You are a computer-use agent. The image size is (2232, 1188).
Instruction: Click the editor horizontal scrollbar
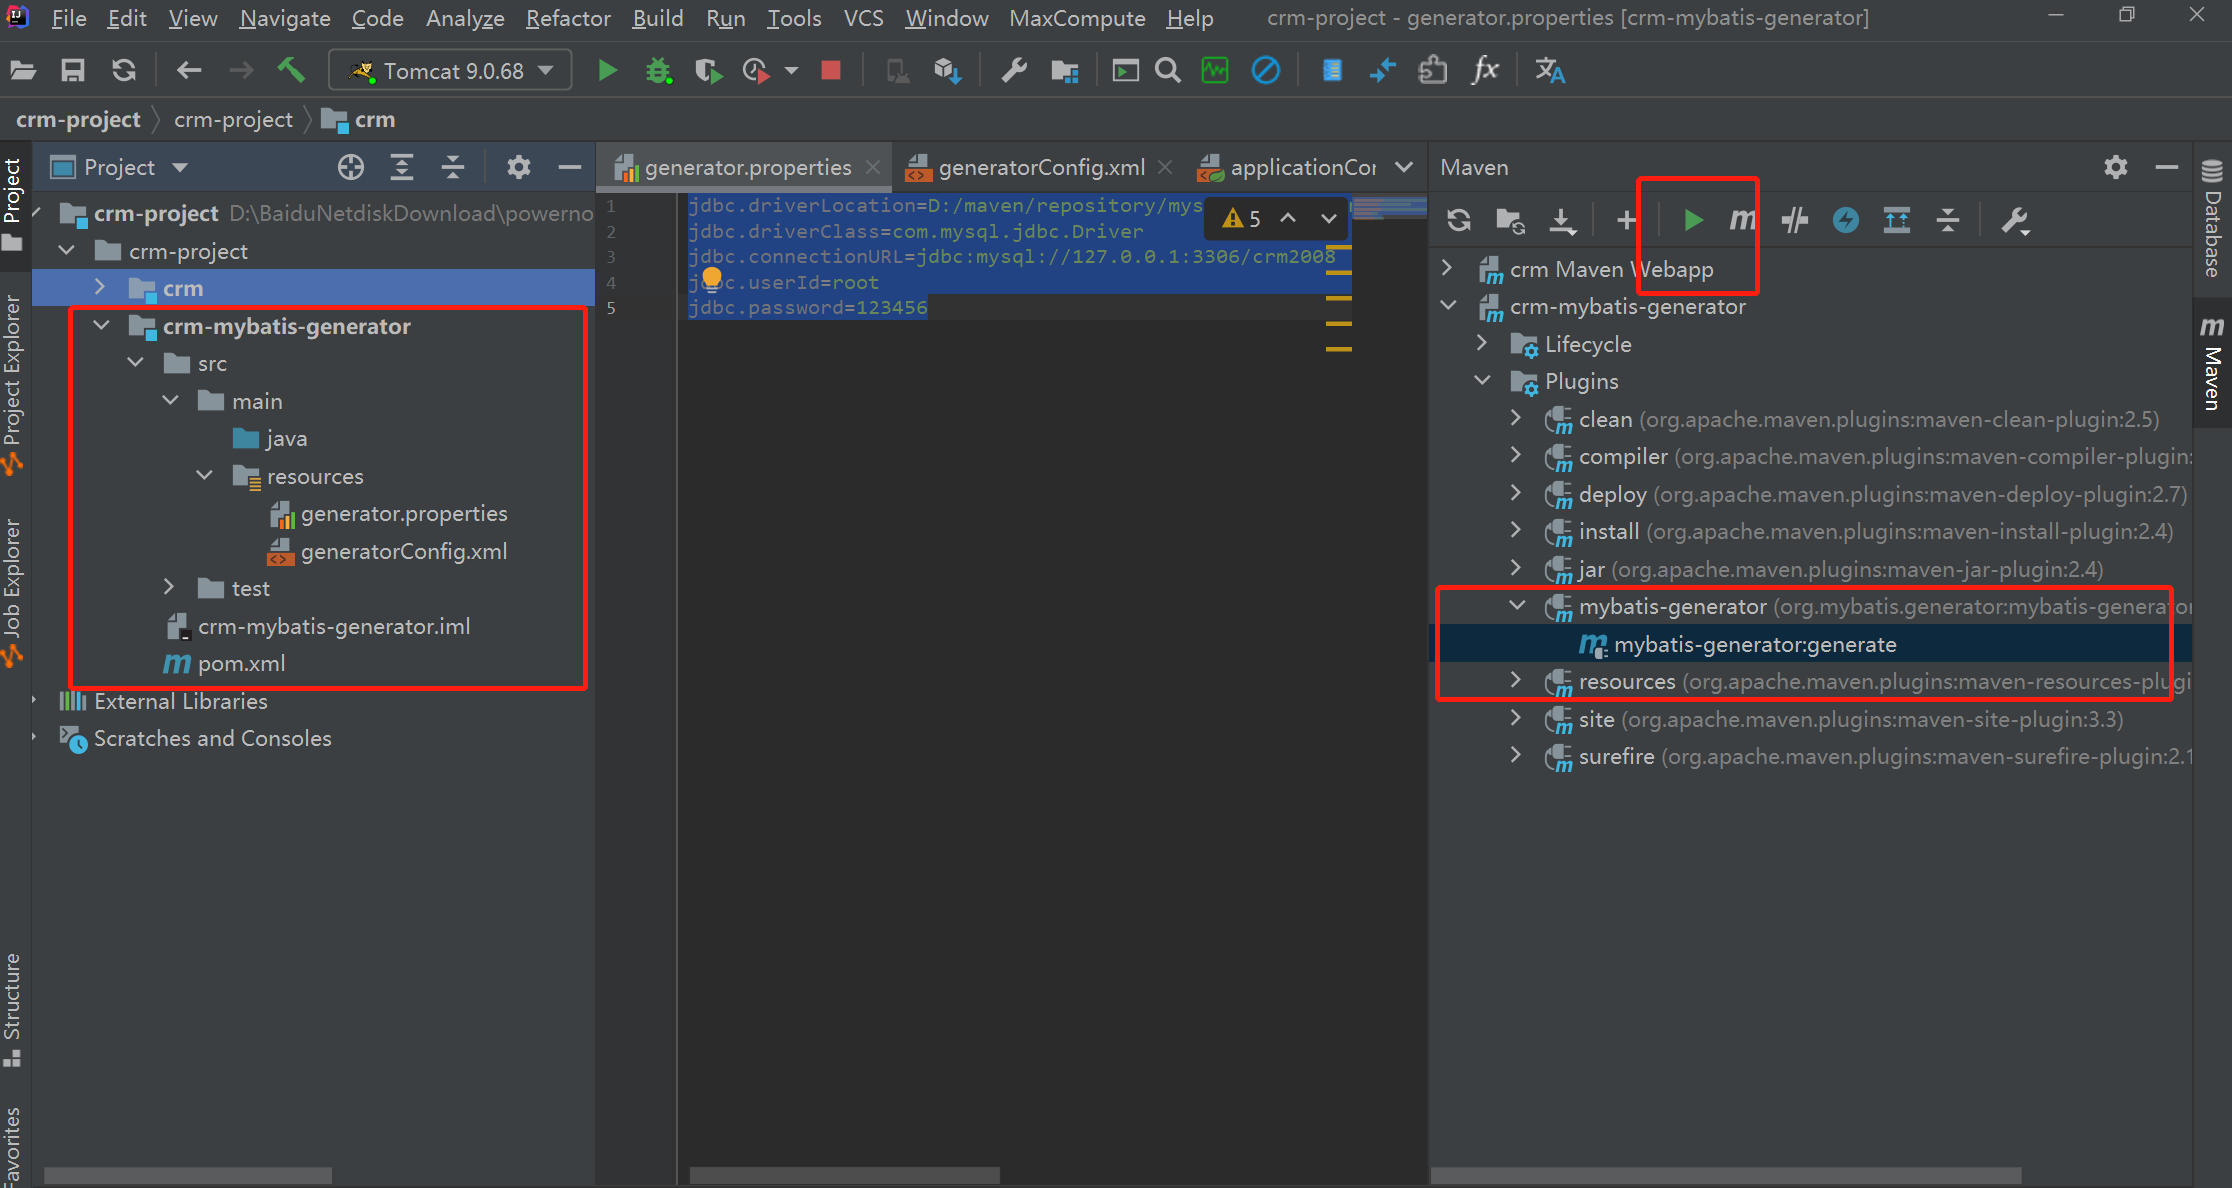coord(844,1175)
